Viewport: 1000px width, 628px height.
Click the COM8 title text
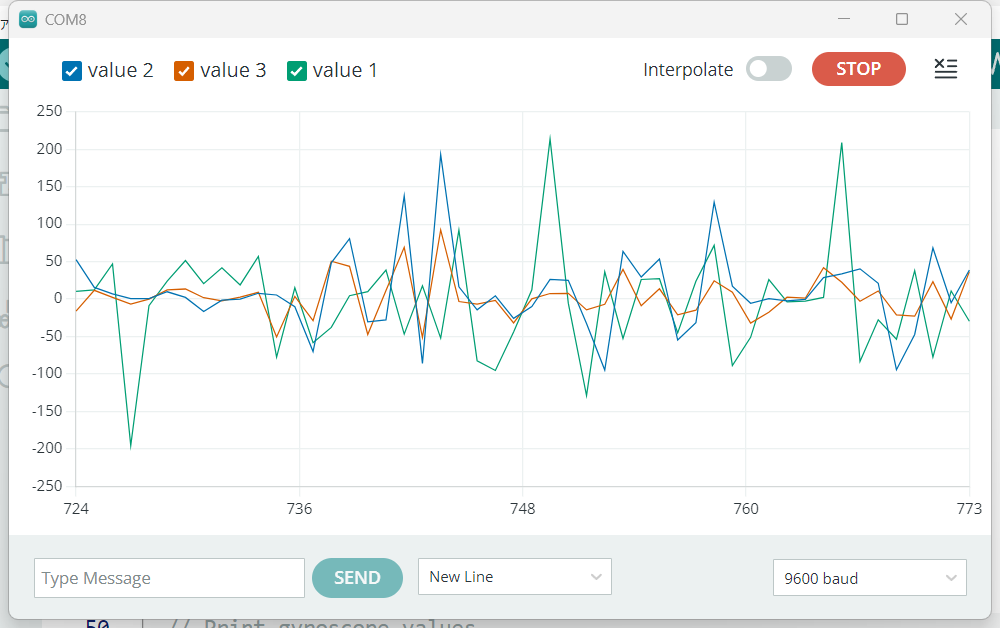(x=65, y=19)
